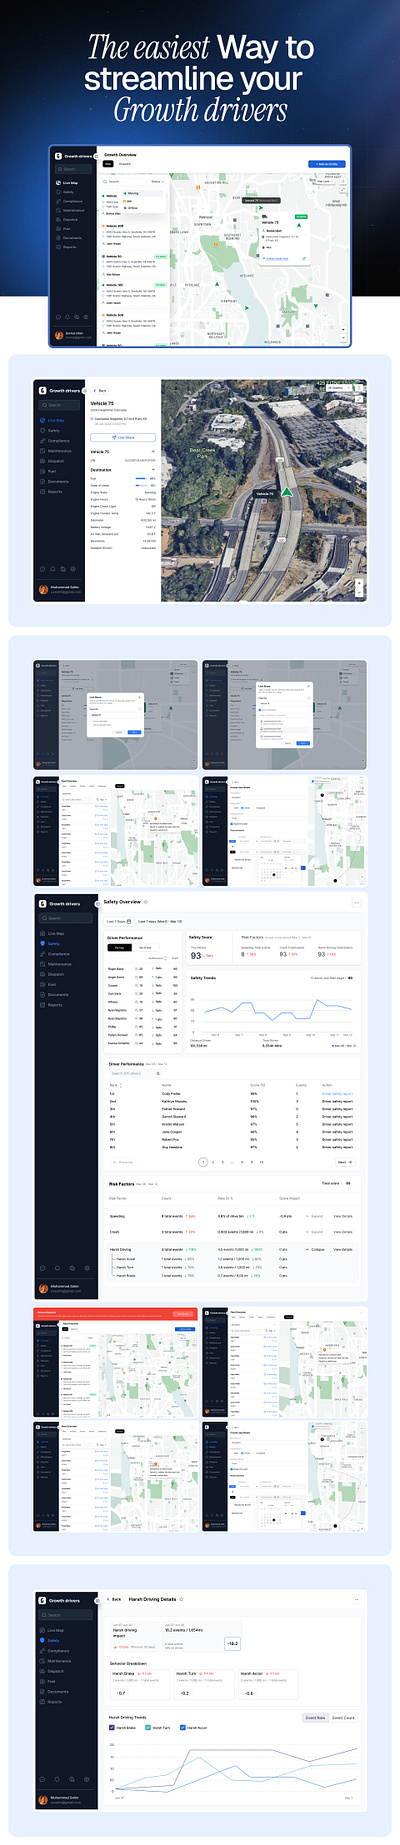Select Event Count tab in Harsh Driving Trends
The width and height of the screenshot is (400, 1845).
point(343,1717)
